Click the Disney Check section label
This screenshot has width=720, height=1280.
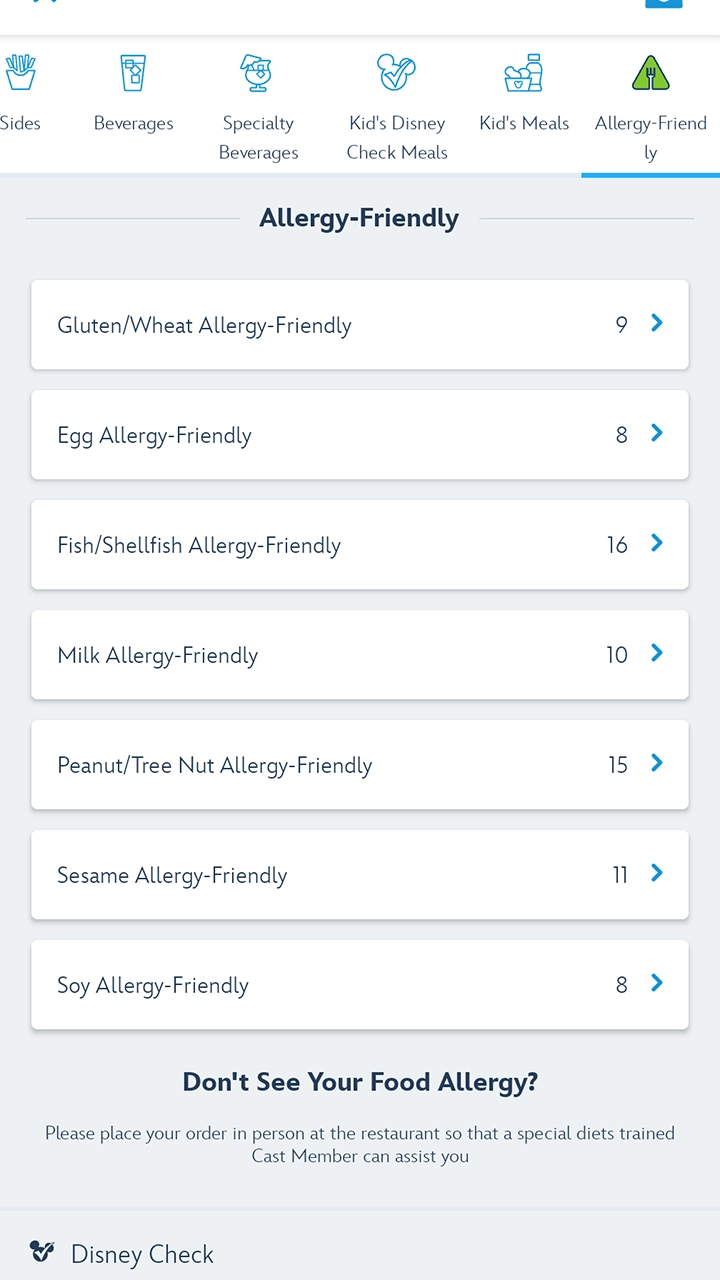(142, 1254)
